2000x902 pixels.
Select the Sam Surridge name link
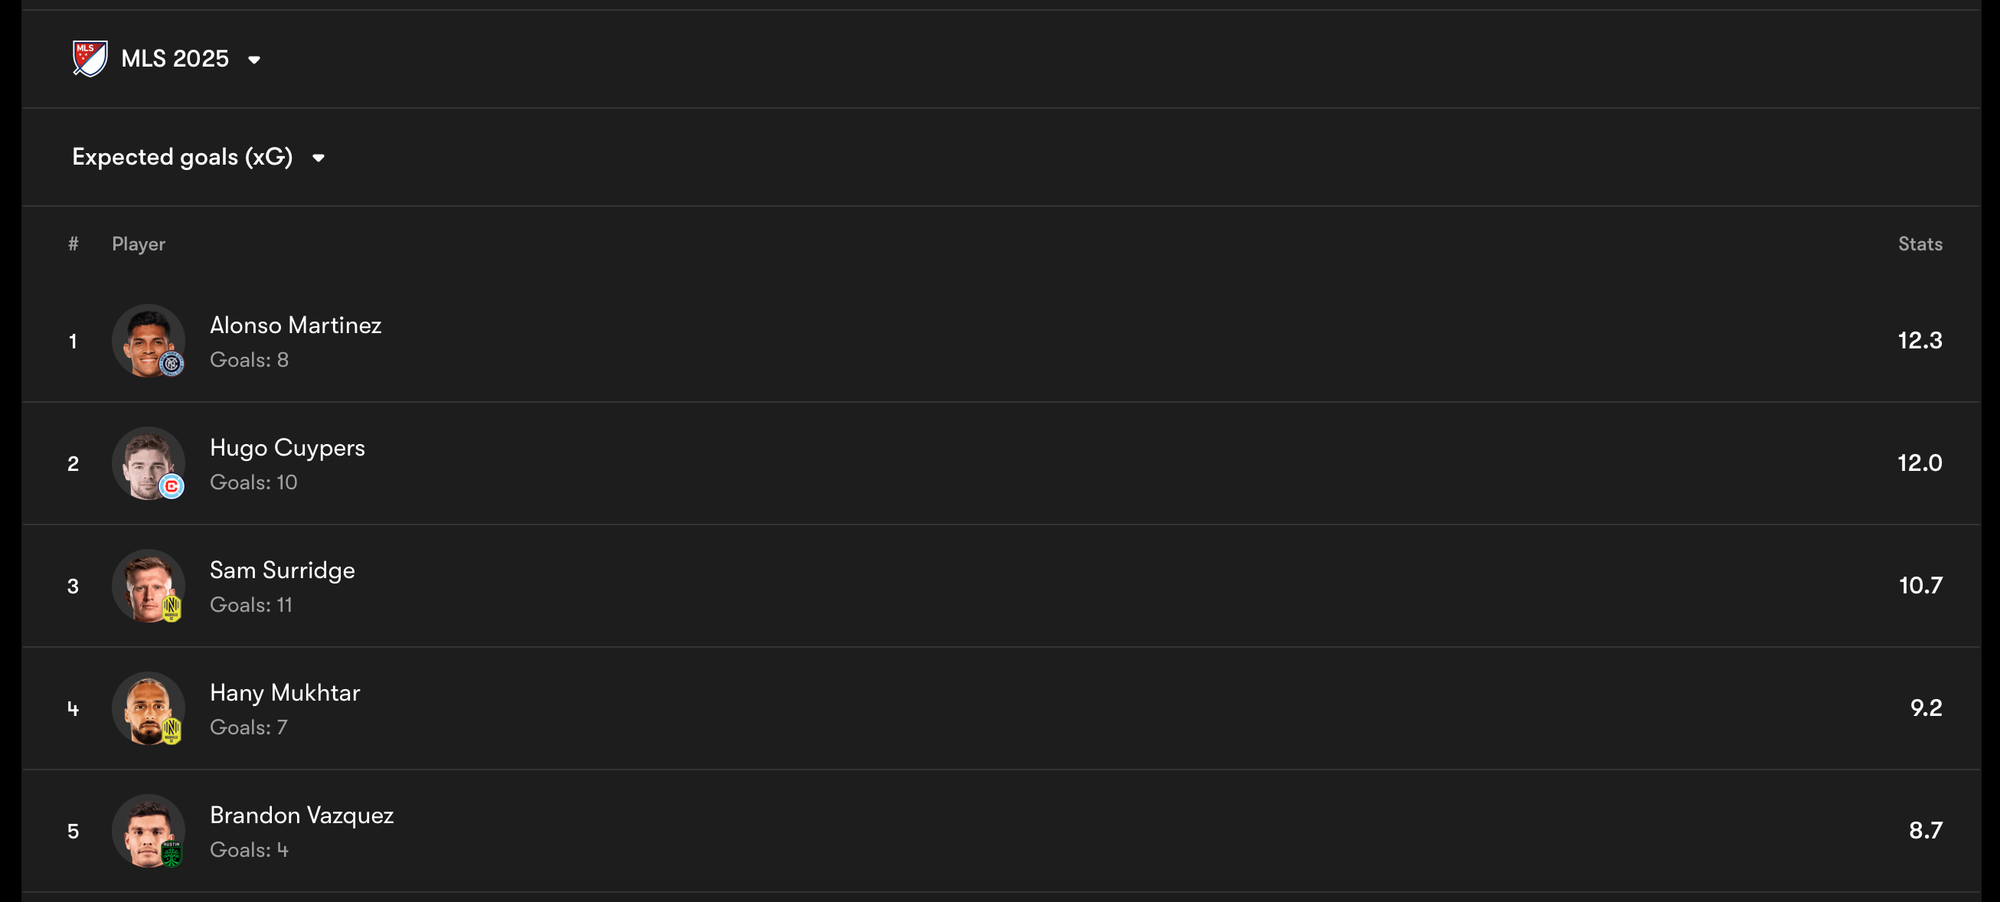[x=283, y=570]
